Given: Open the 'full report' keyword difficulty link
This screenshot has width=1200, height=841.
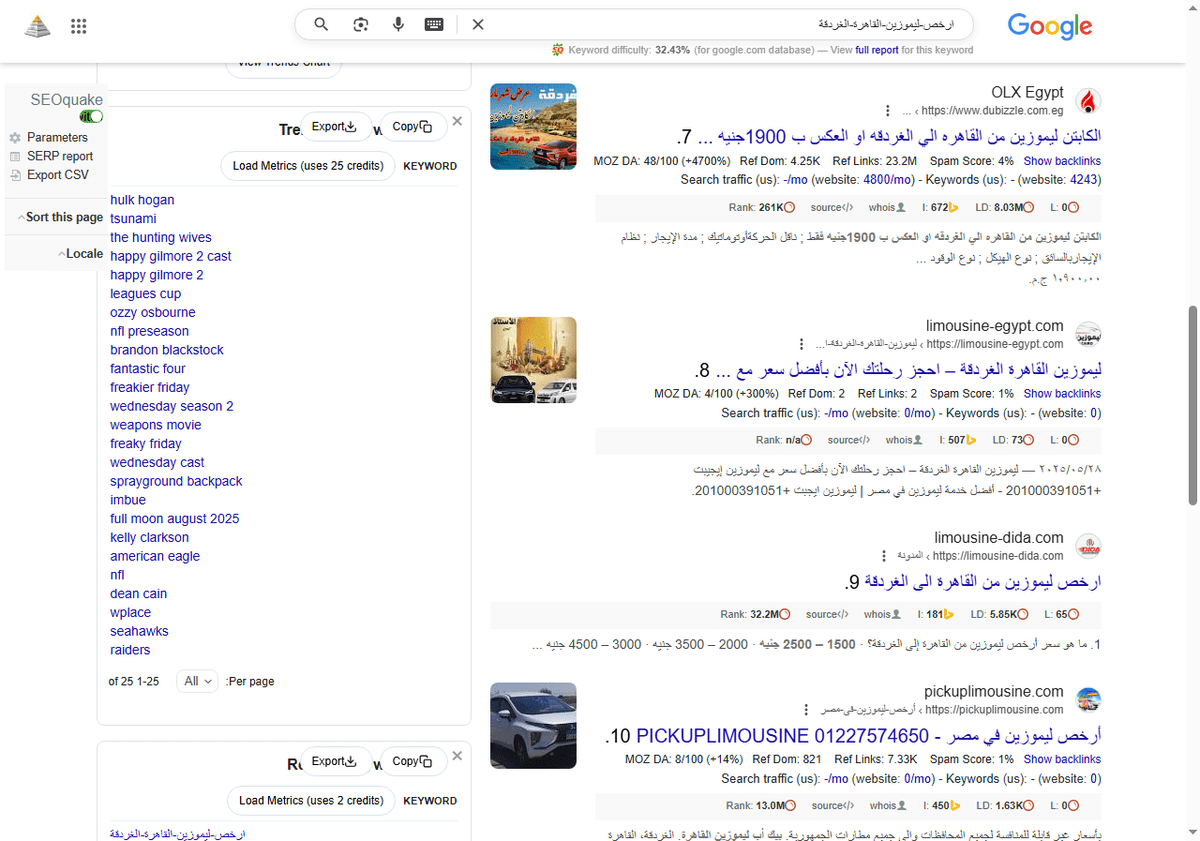Looking at the screenshot, I should (875, 49).
